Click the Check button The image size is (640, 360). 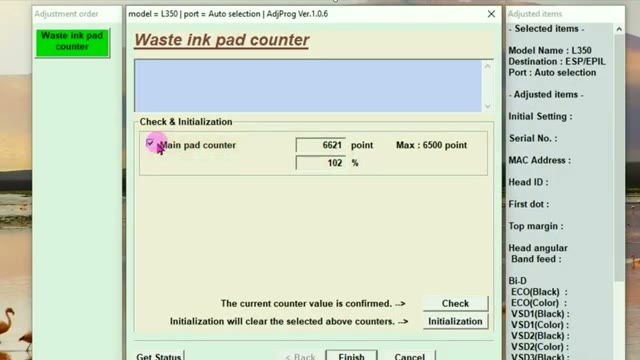tap(455, 303)
